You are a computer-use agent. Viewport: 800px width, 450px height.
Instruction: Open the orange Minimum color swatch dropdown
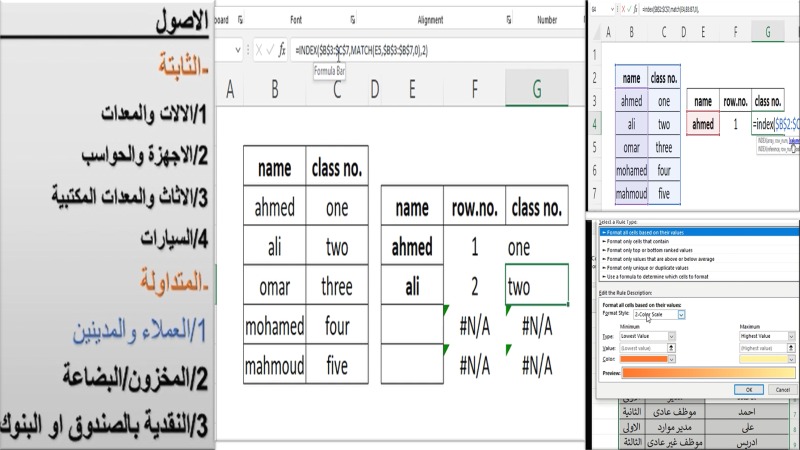[671, 359]
